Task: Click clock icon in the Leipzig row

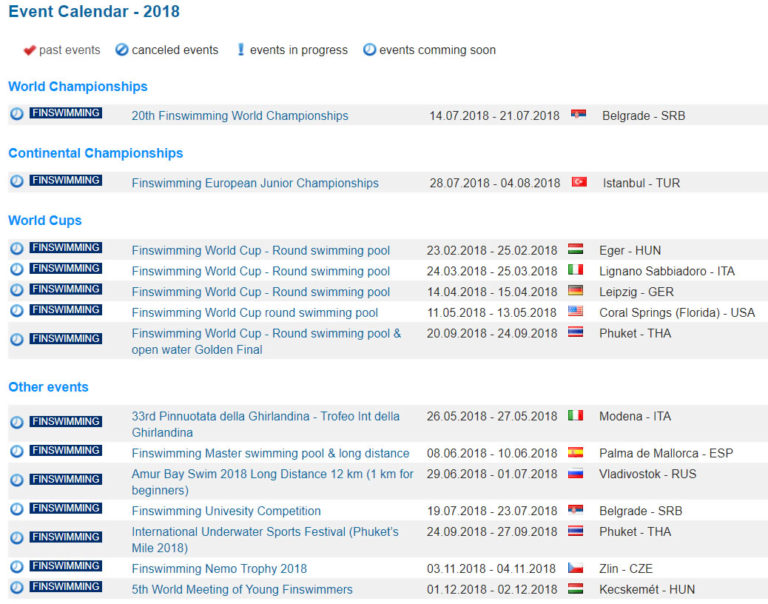Action: (x=17, y=290)
